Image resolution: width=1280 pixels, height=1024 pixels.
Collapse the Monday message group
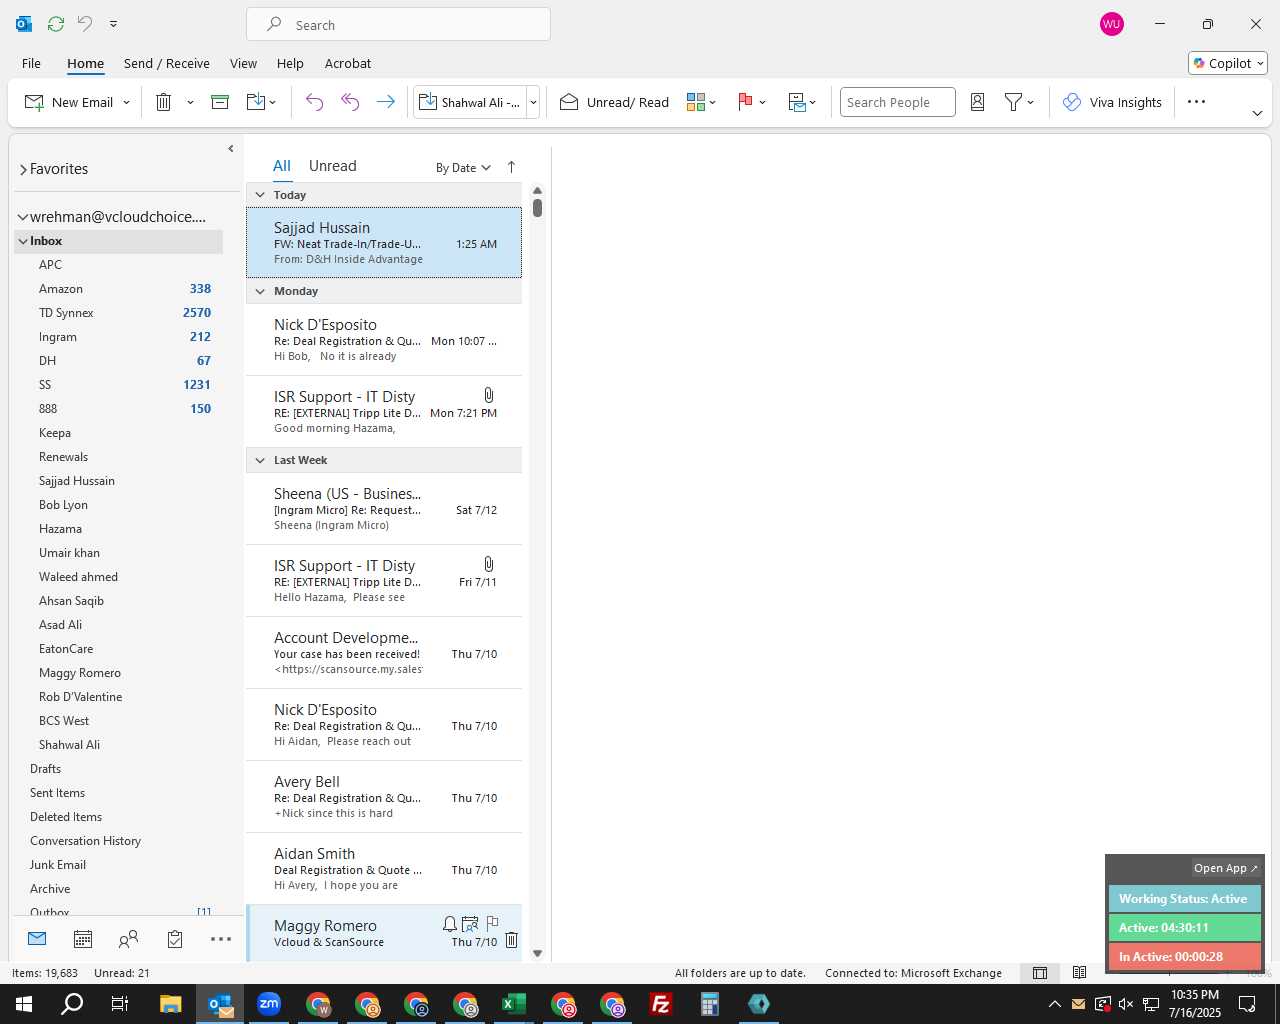[260, 291]
